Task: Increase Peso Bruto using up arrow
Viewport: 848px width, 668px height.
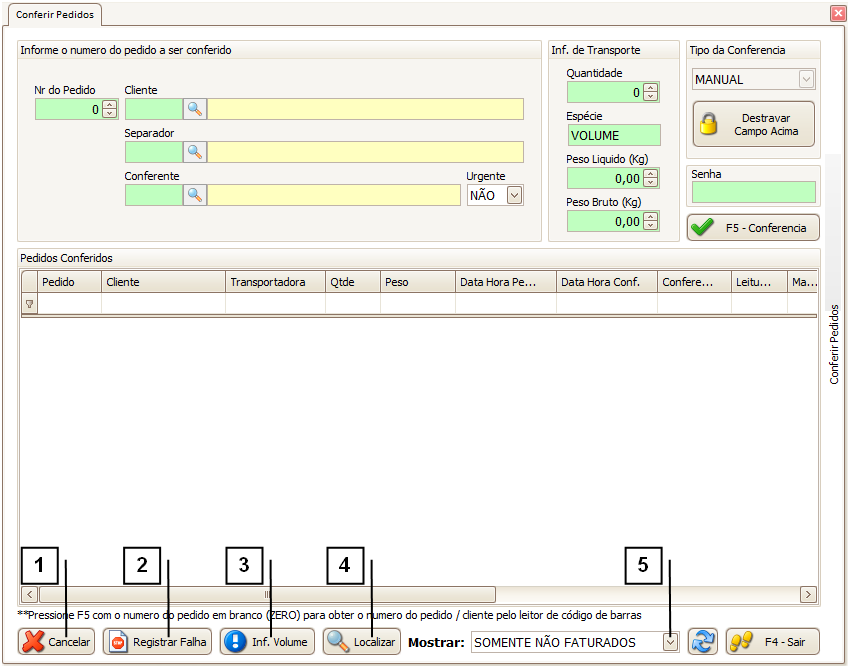Action: pos(651,217)
